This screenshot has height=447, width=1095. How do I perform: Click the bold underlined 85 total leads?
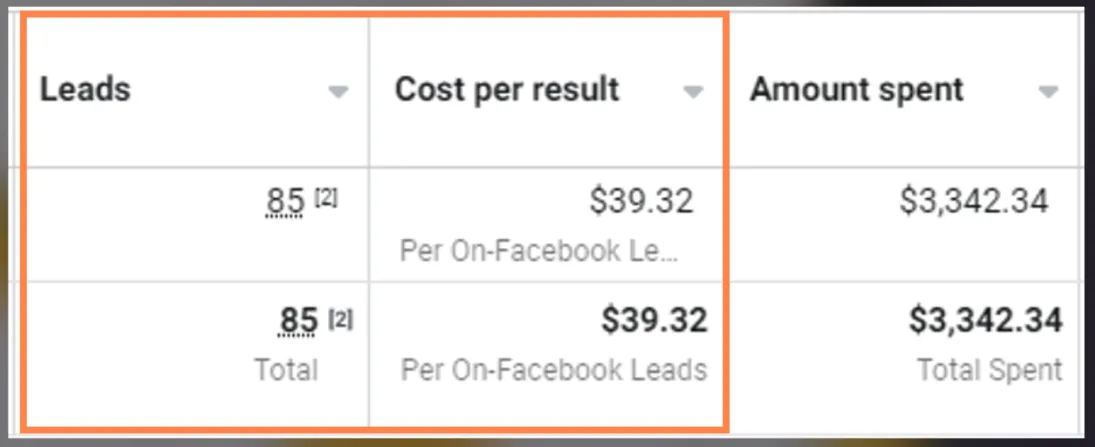coord(298,322)
